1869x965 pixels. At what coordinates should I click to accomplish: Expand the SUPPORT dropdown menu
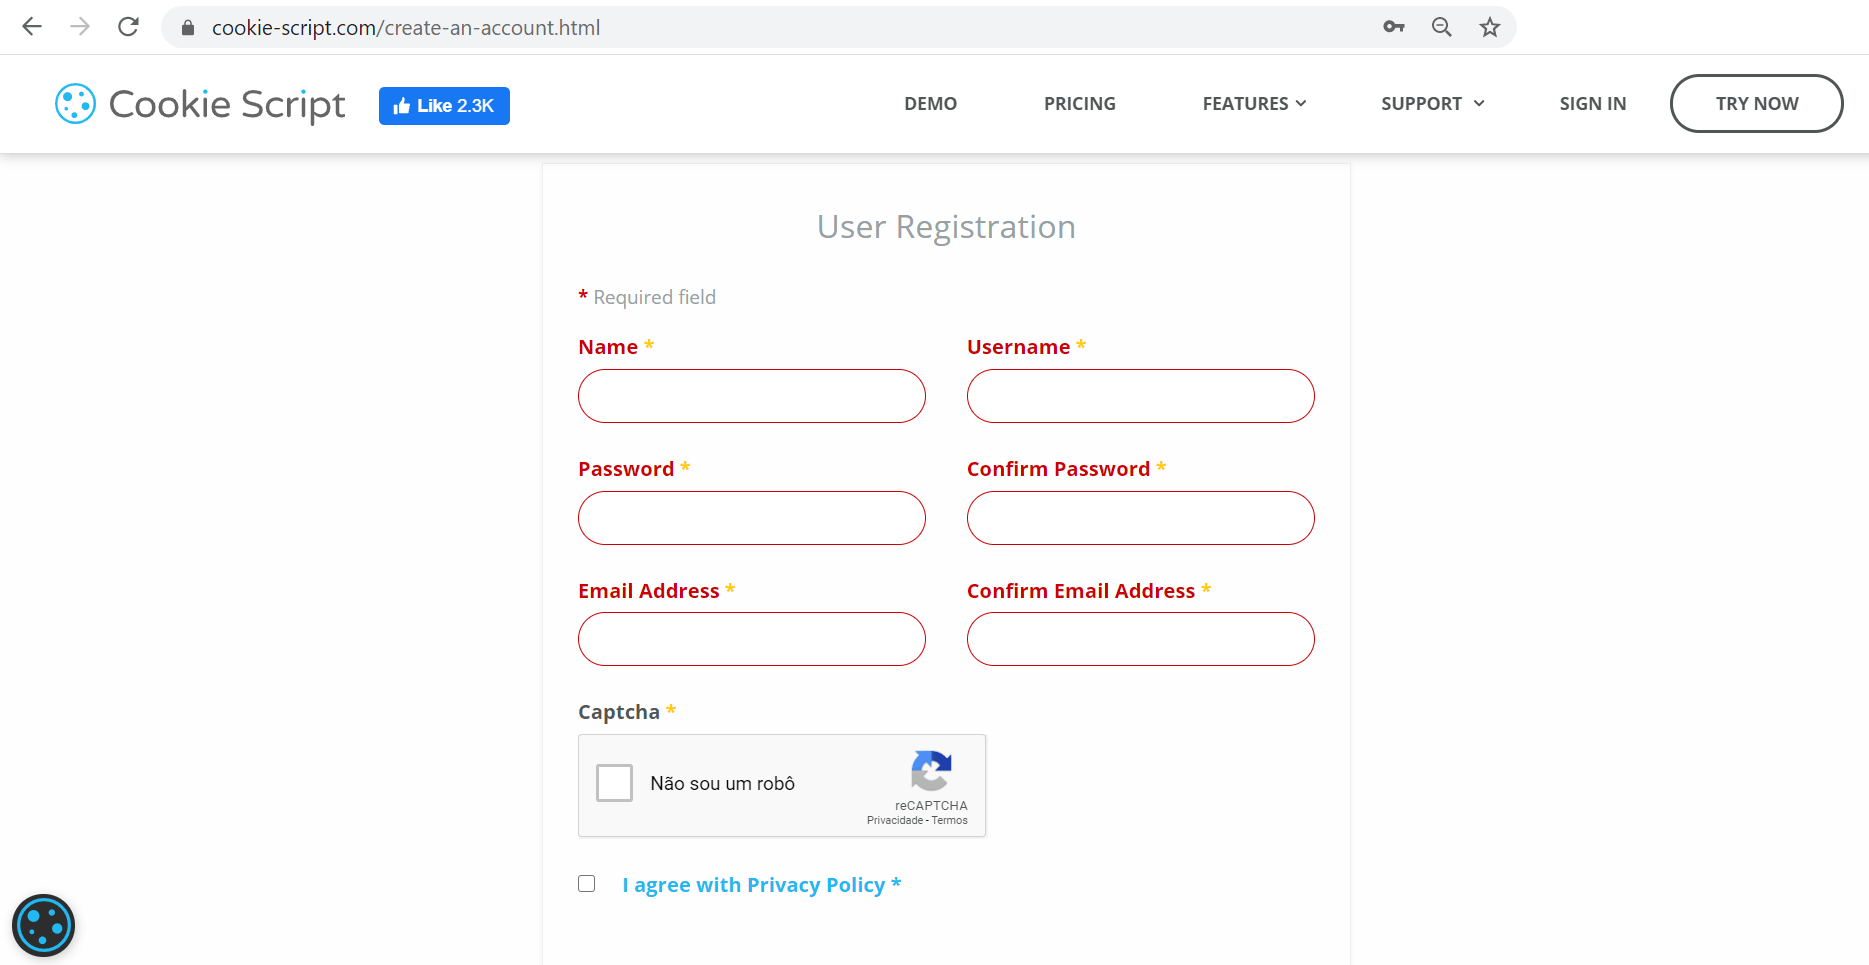click(x=1432, y=104)
